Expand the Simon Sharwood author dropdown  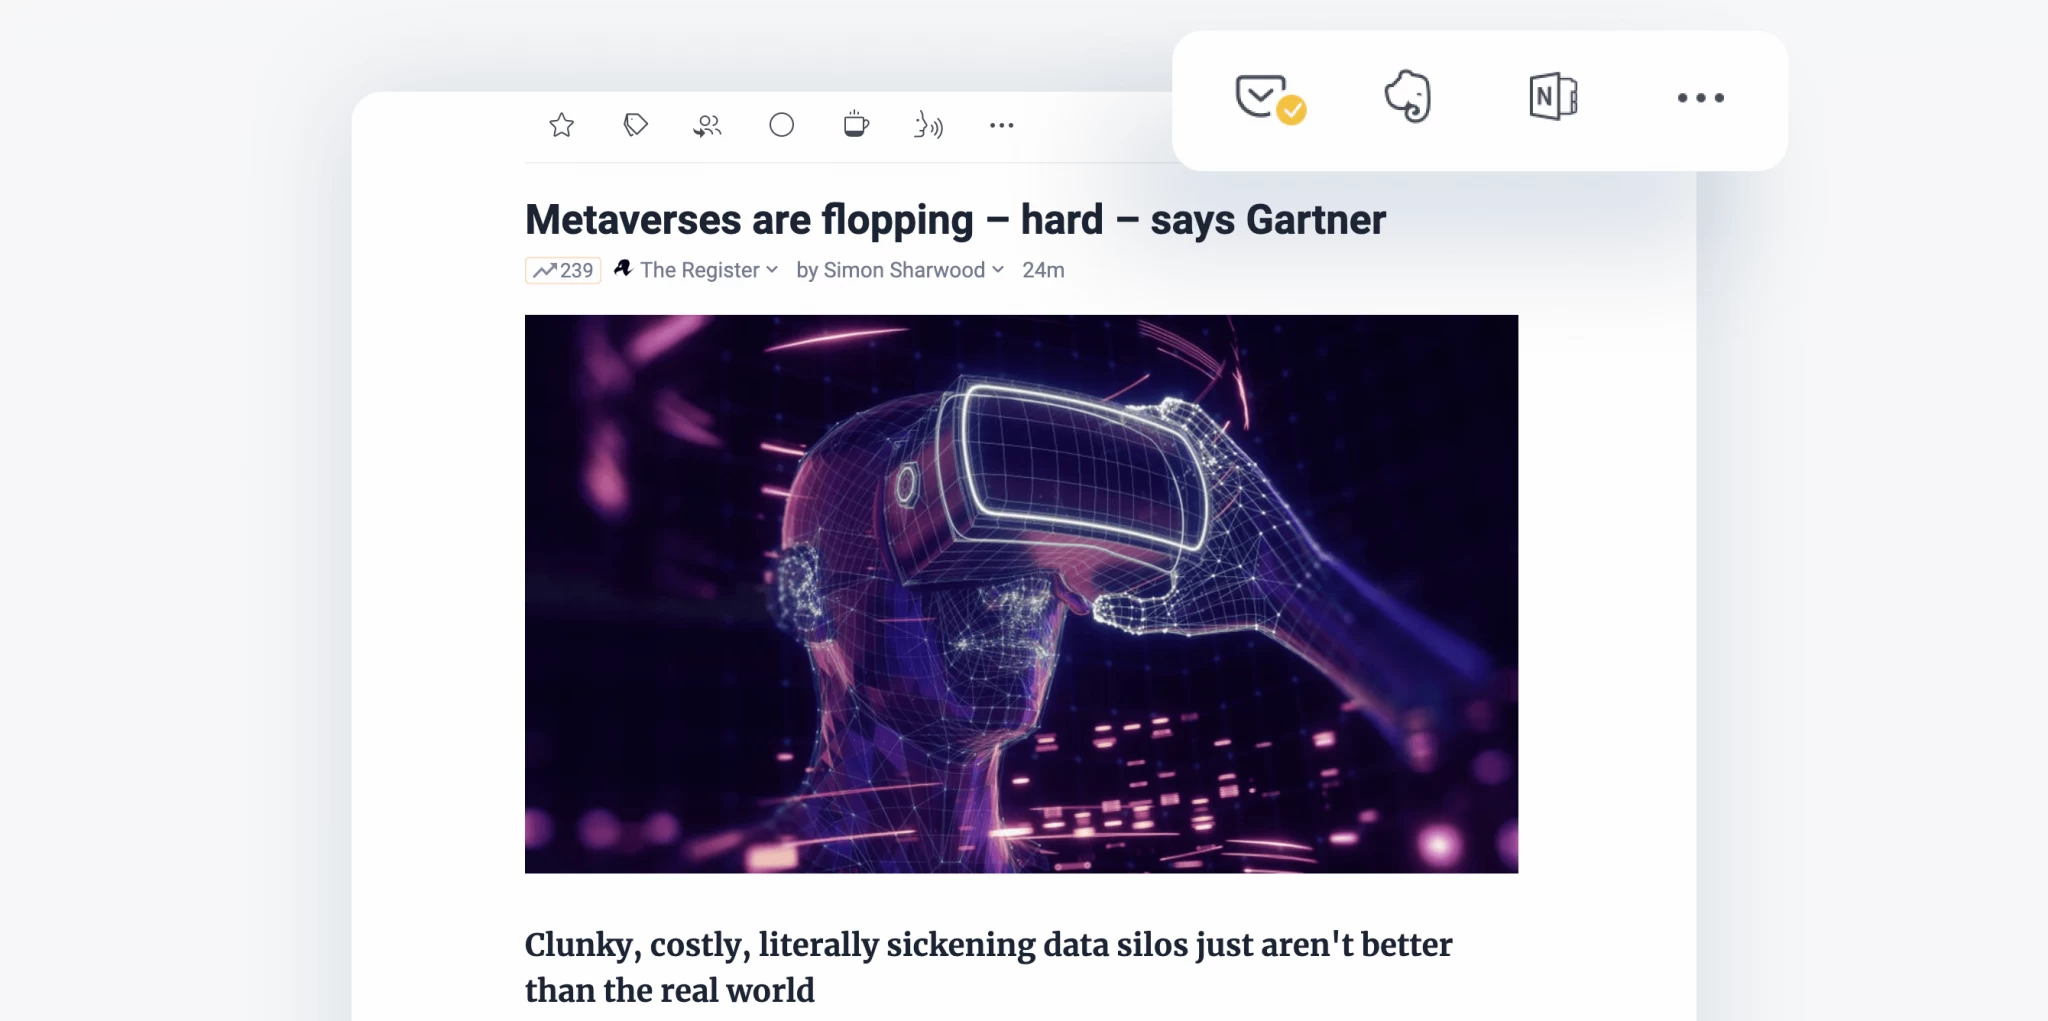coord(900,270)
